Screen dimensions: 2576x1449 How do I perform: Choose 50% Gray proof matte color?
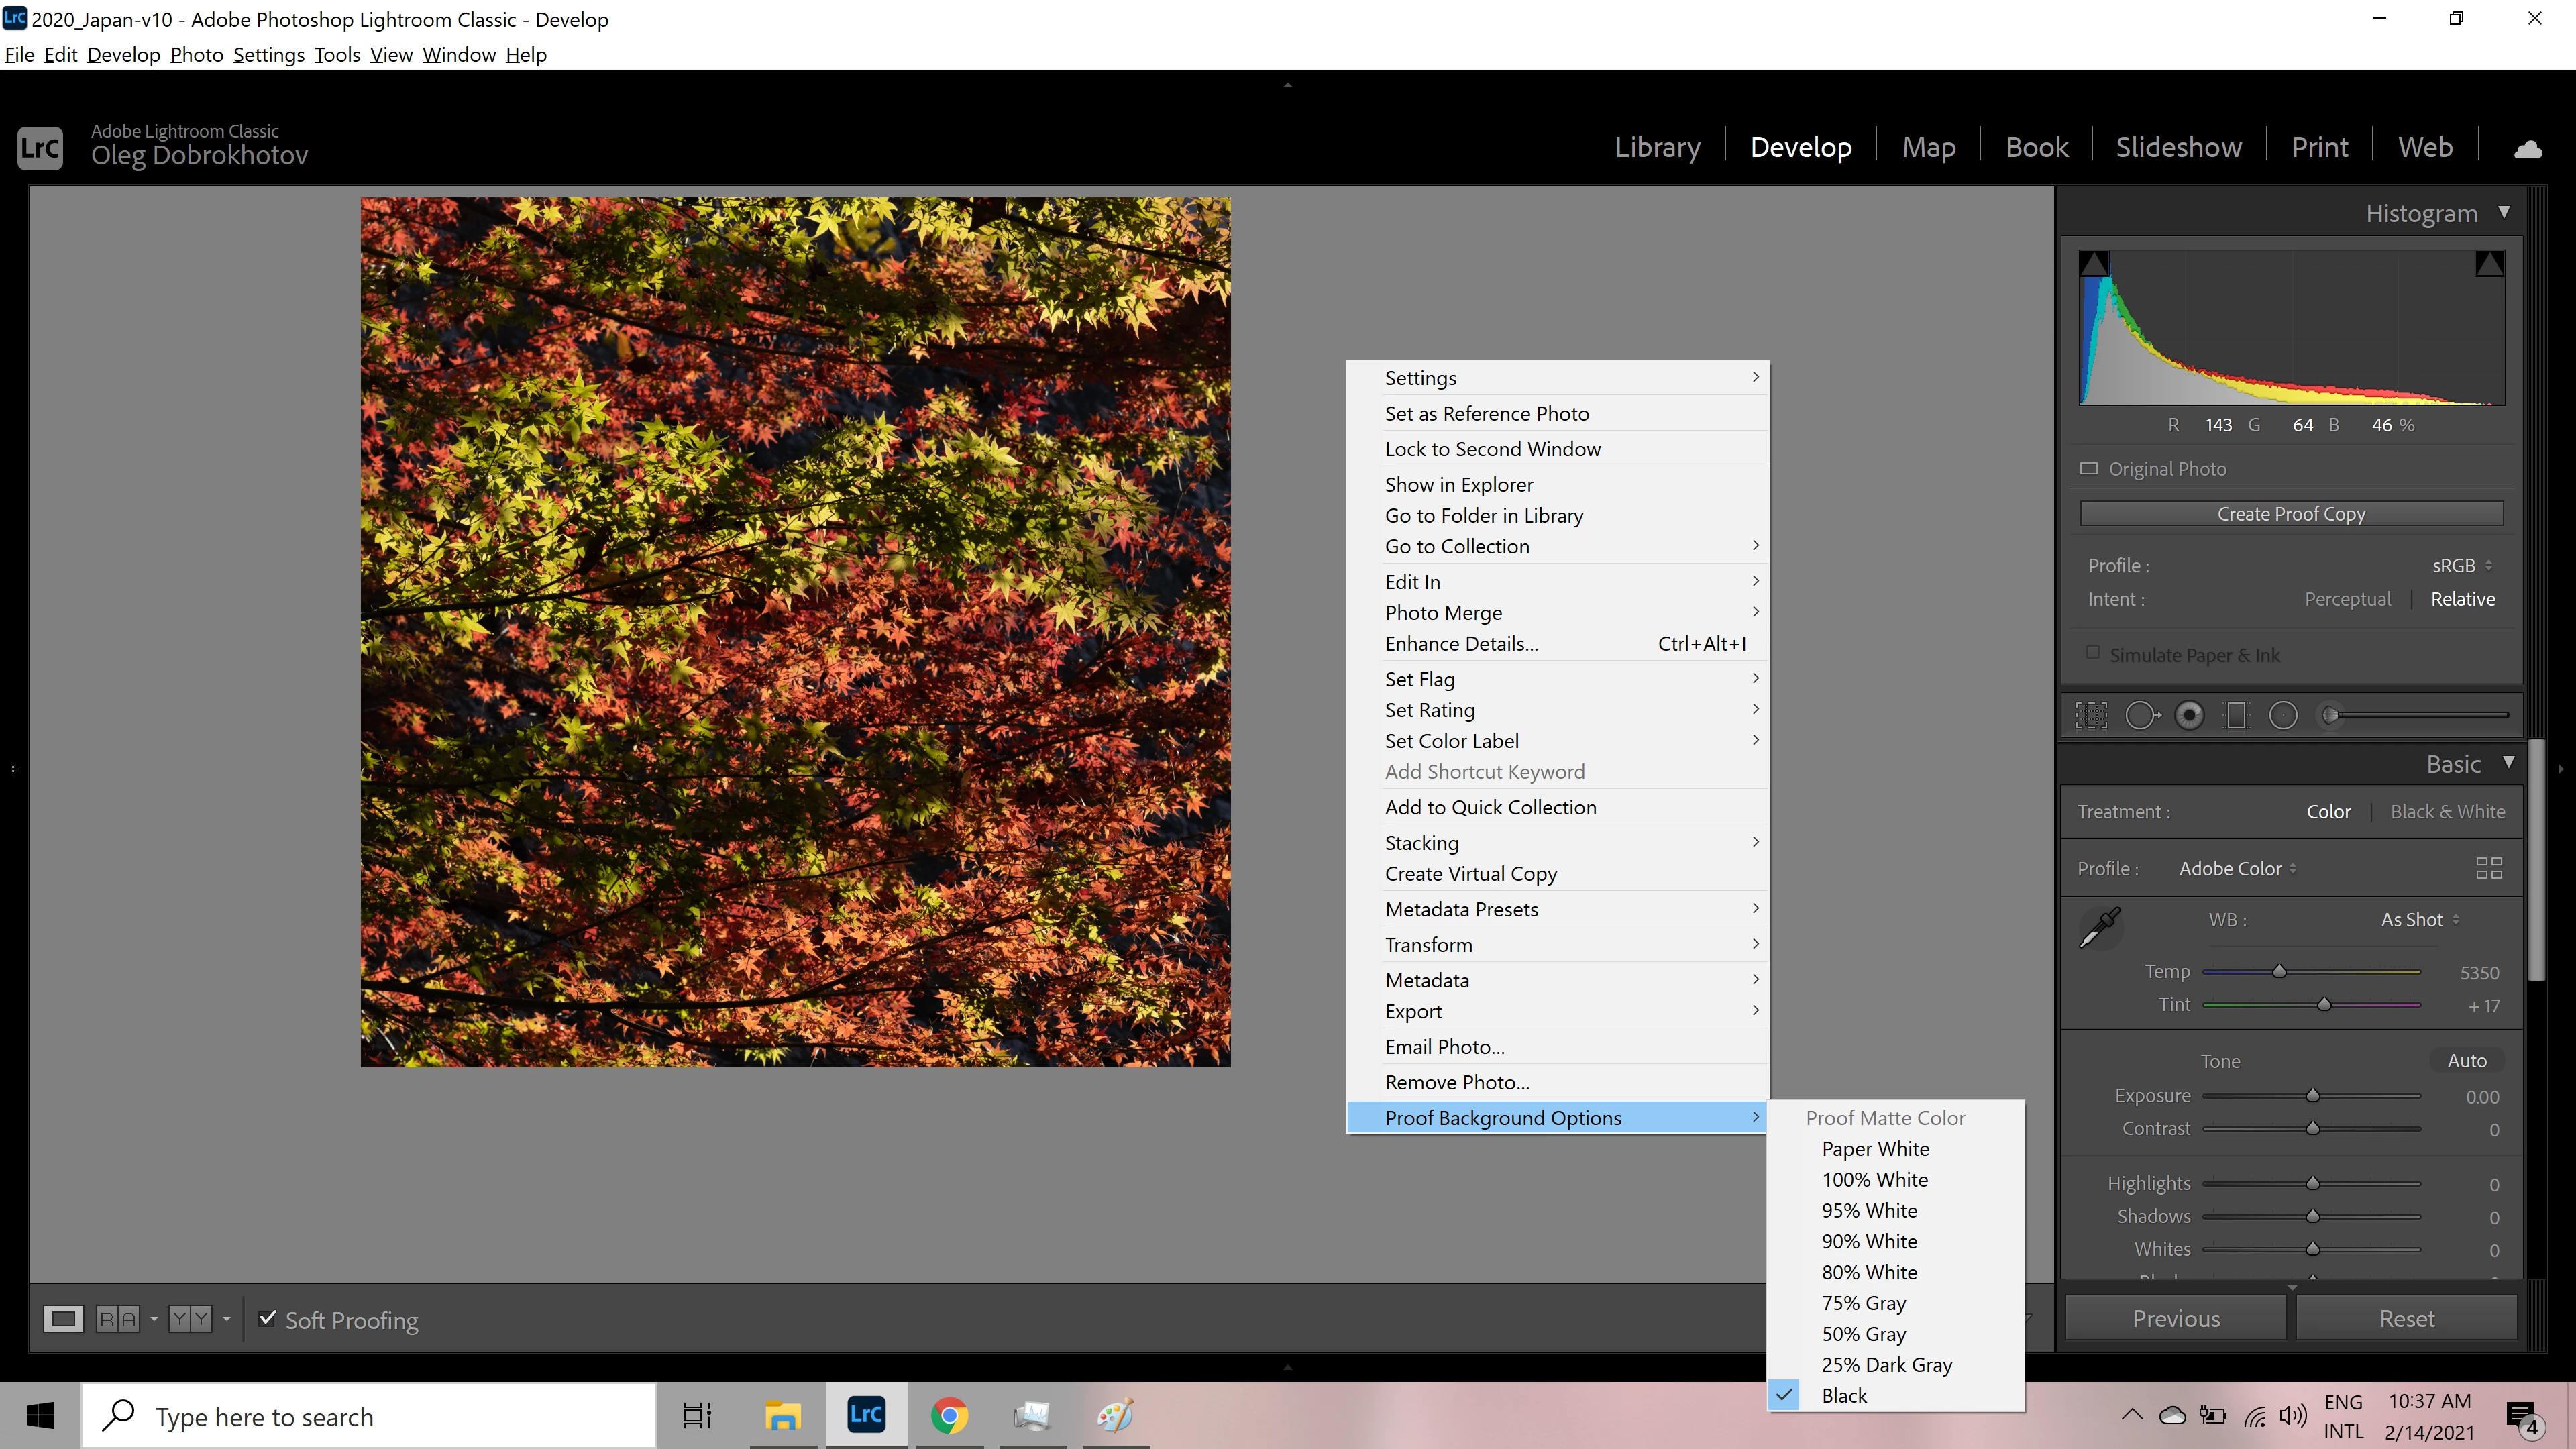[1863, 1334]
